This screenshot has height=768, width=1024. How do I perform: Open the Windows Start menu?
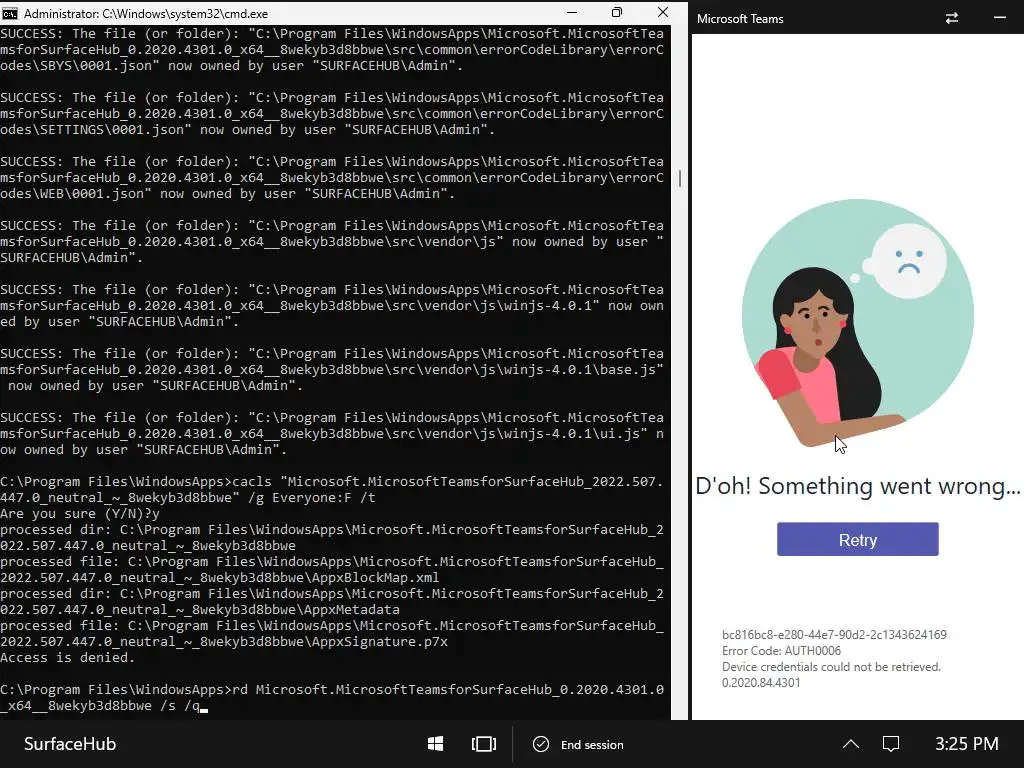(x=436, y=744)
